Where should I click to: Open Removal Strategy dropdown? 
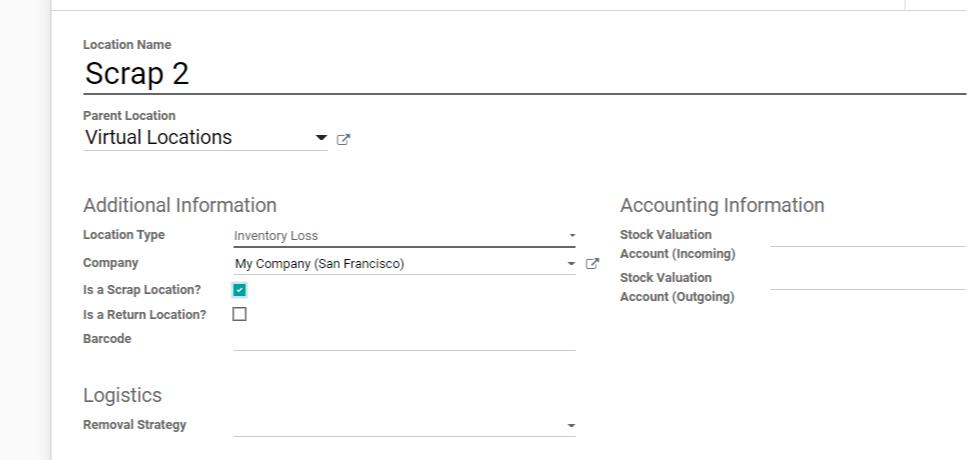tap(404, 425)
